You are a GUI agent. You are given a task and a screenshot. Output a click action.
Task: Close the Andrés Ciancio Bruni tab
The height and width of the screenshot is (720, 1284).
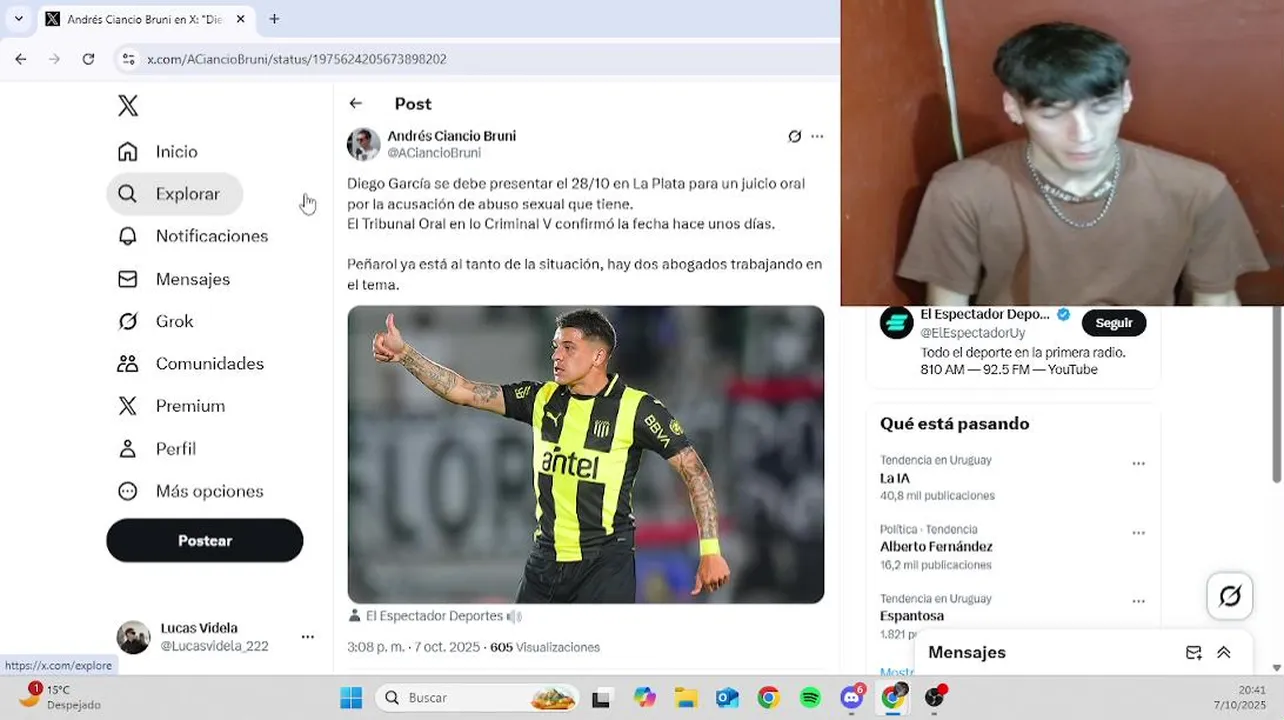tap(241, 19)
